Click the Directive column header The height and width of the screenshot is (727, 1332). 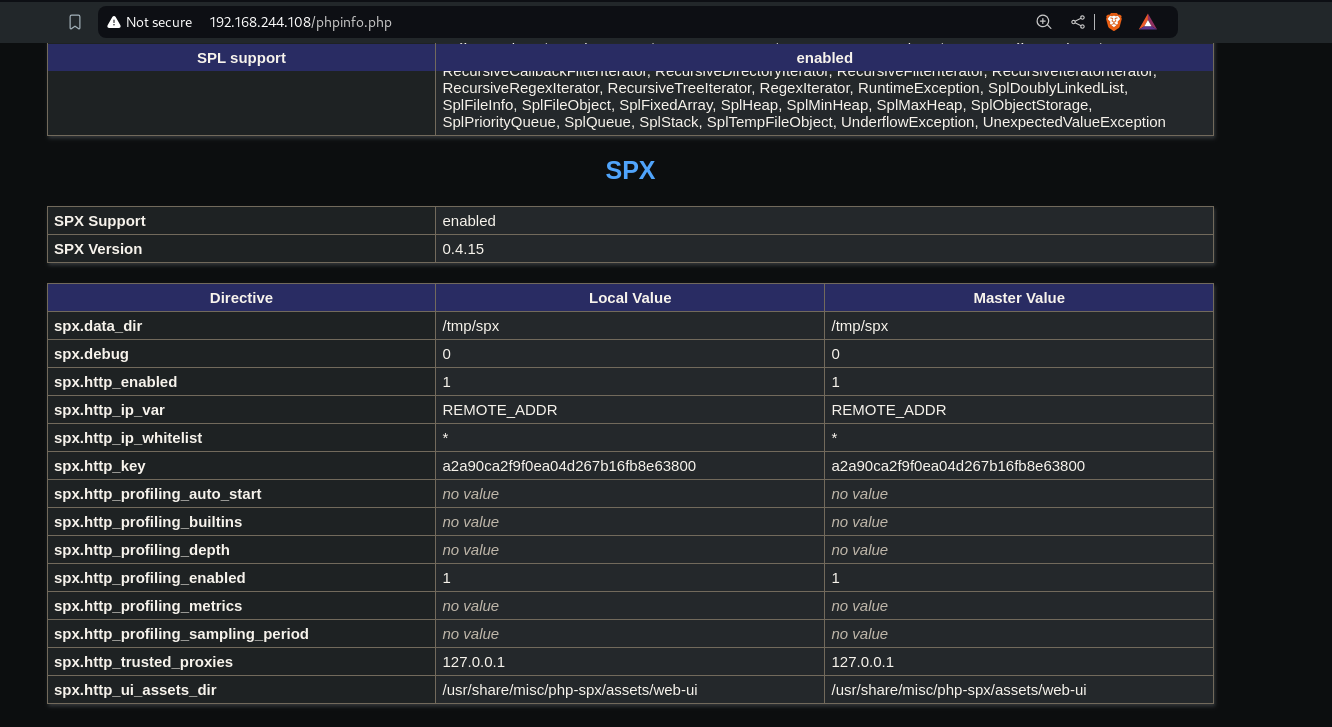[241, 297]
